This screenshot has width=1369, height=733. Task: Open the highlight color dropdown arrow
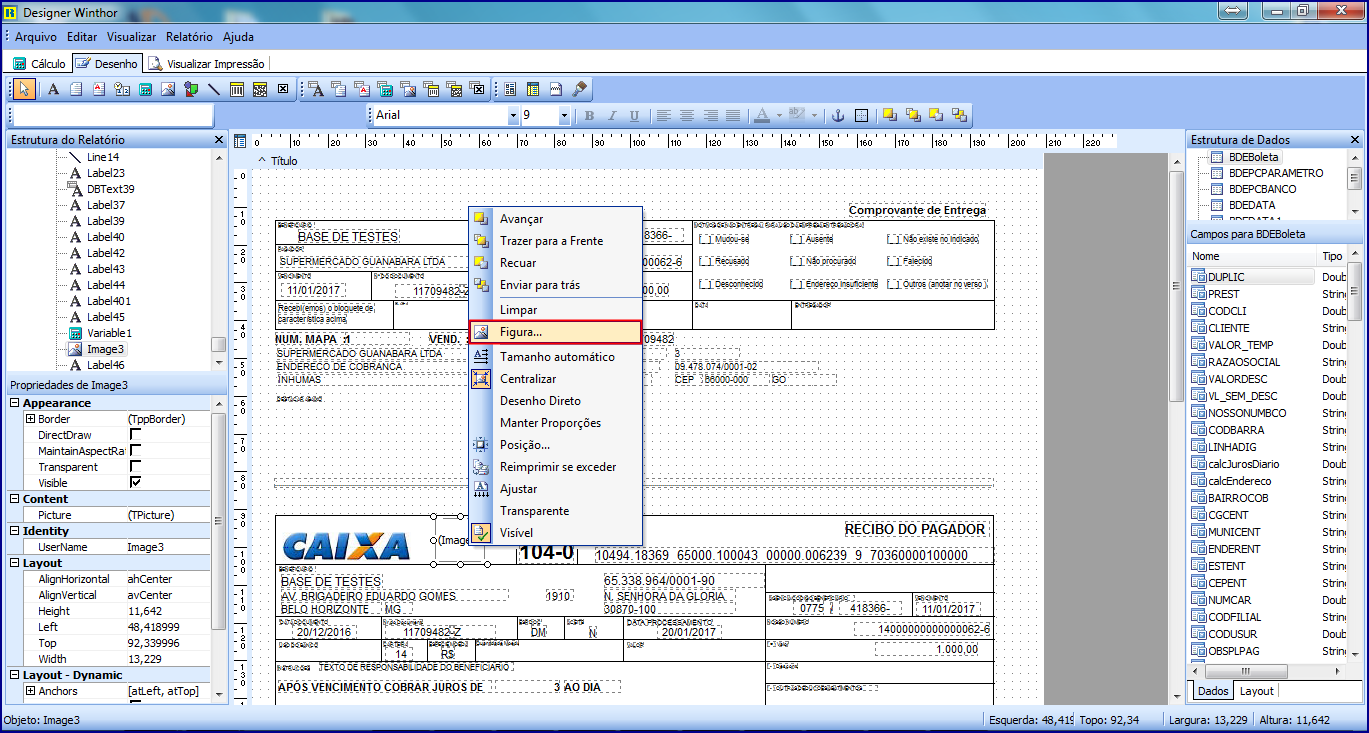[x=814, y=115]
